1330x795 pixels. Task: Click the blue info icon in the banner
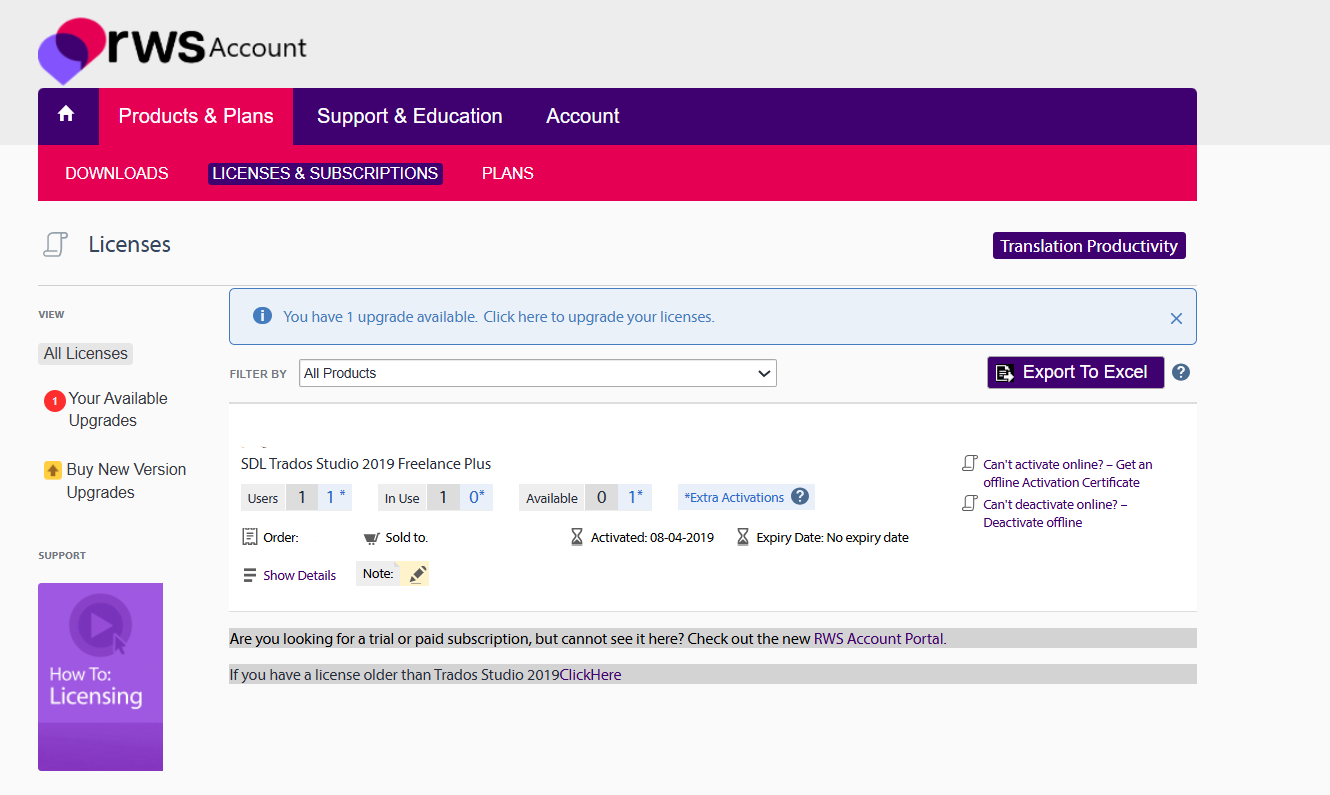click(x=262, y=316)
